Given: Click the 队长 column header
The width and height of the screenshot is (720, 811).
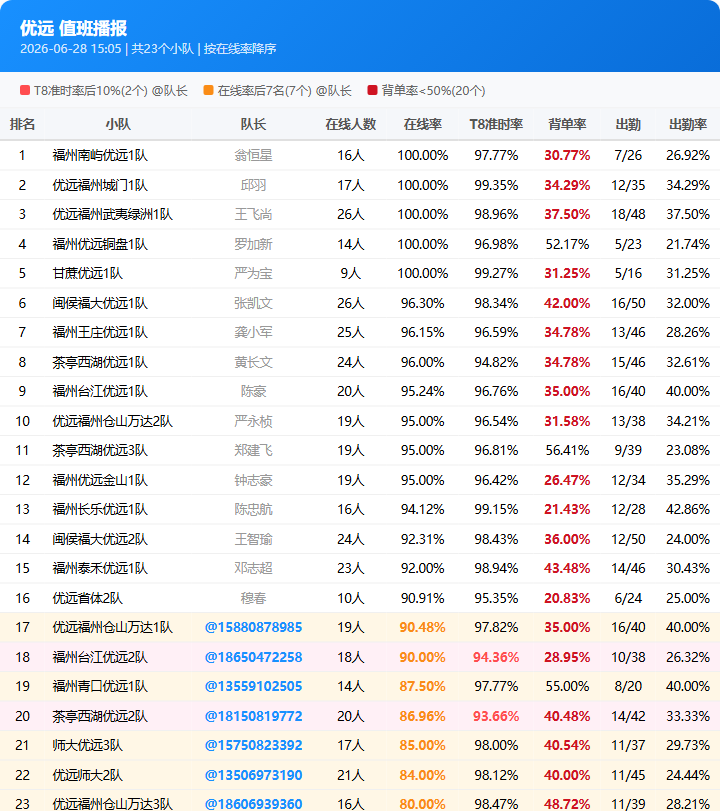Looking at the screenshot, I should point(253,124).
